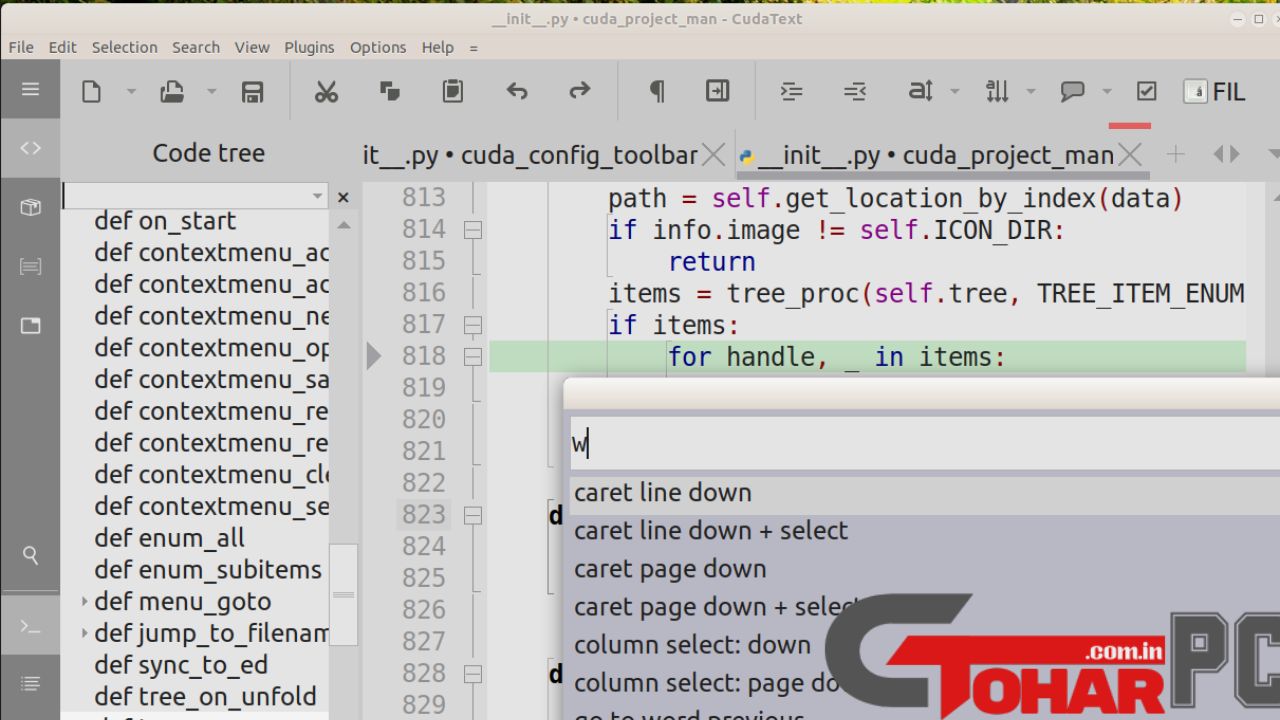Open the Console prompt sidebar icon
This screenshot has height=720, width=1280.
click(30, 627)
